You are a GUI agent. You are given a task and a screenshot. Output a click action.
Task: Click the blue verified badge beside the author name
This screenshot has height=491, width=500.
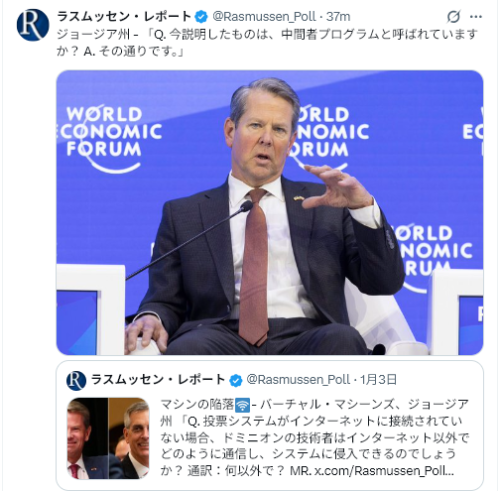click(201, 16)
